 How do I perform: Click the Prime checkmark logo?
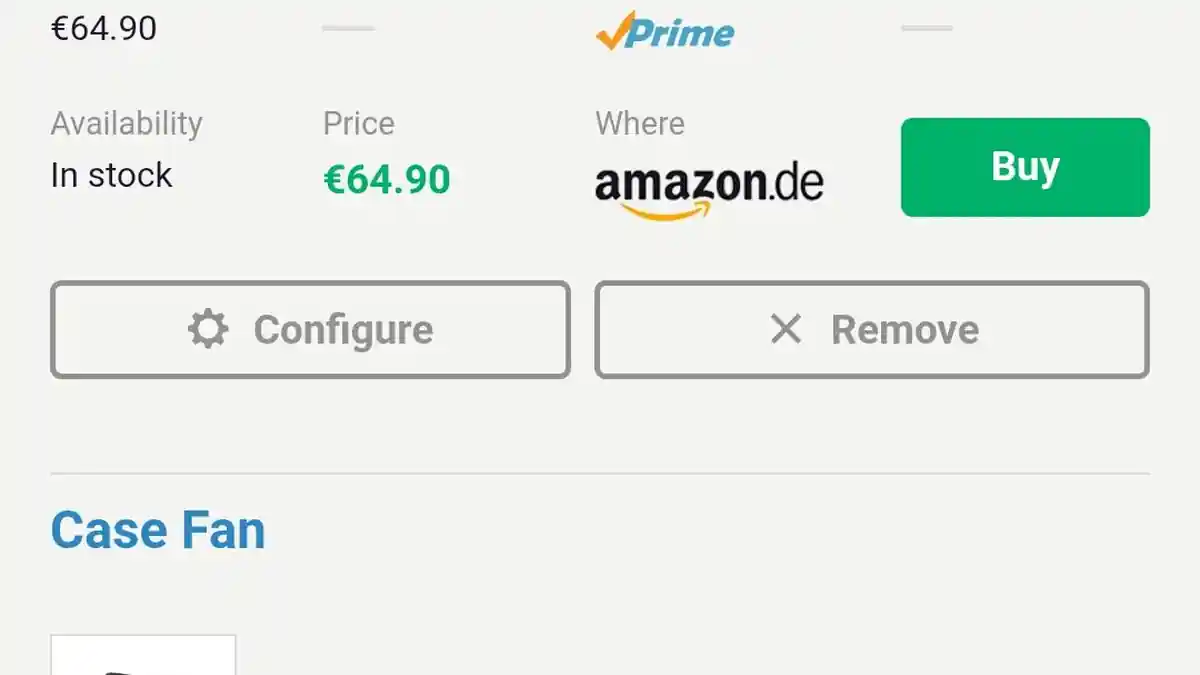[613, 30]
